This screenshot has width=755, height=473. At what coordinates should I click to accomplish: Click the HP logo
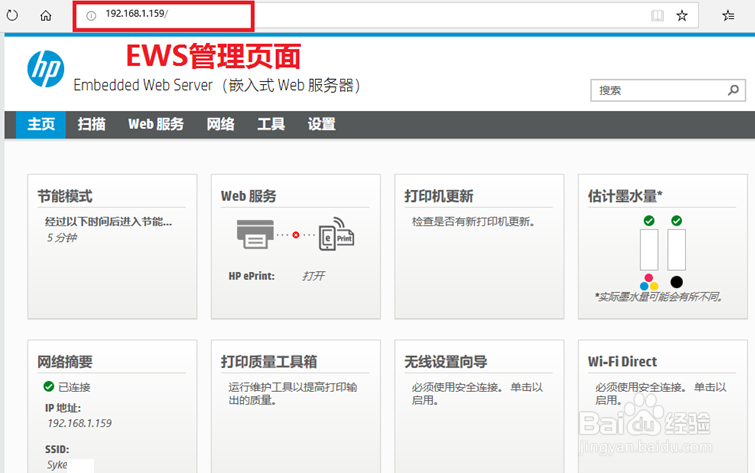46,69
